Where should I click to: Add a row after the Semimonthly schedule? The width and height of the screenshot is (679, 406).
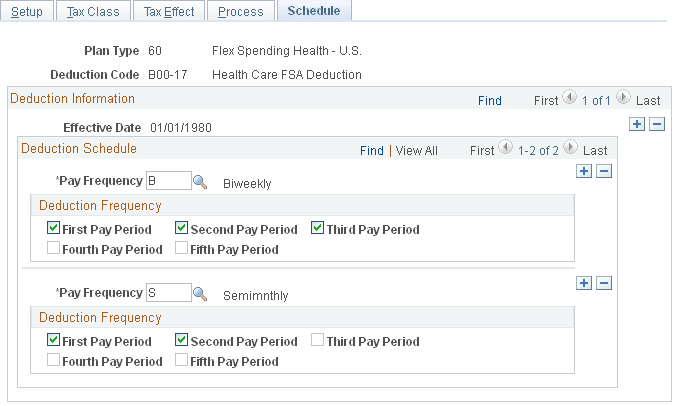point(584,283)
